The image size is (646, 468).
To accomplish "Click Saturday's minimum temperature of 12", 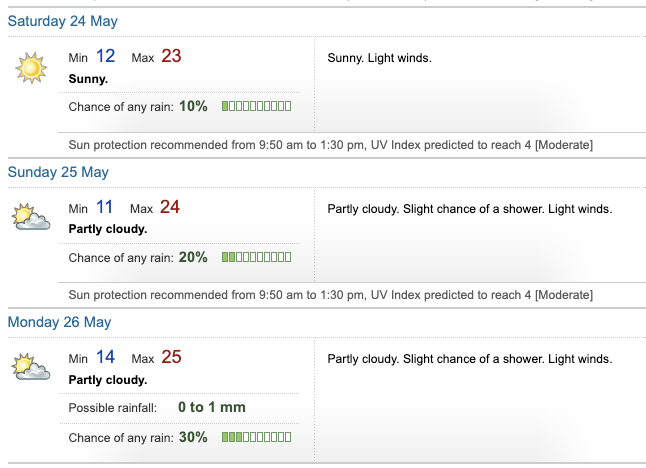I will coord(106,57).
